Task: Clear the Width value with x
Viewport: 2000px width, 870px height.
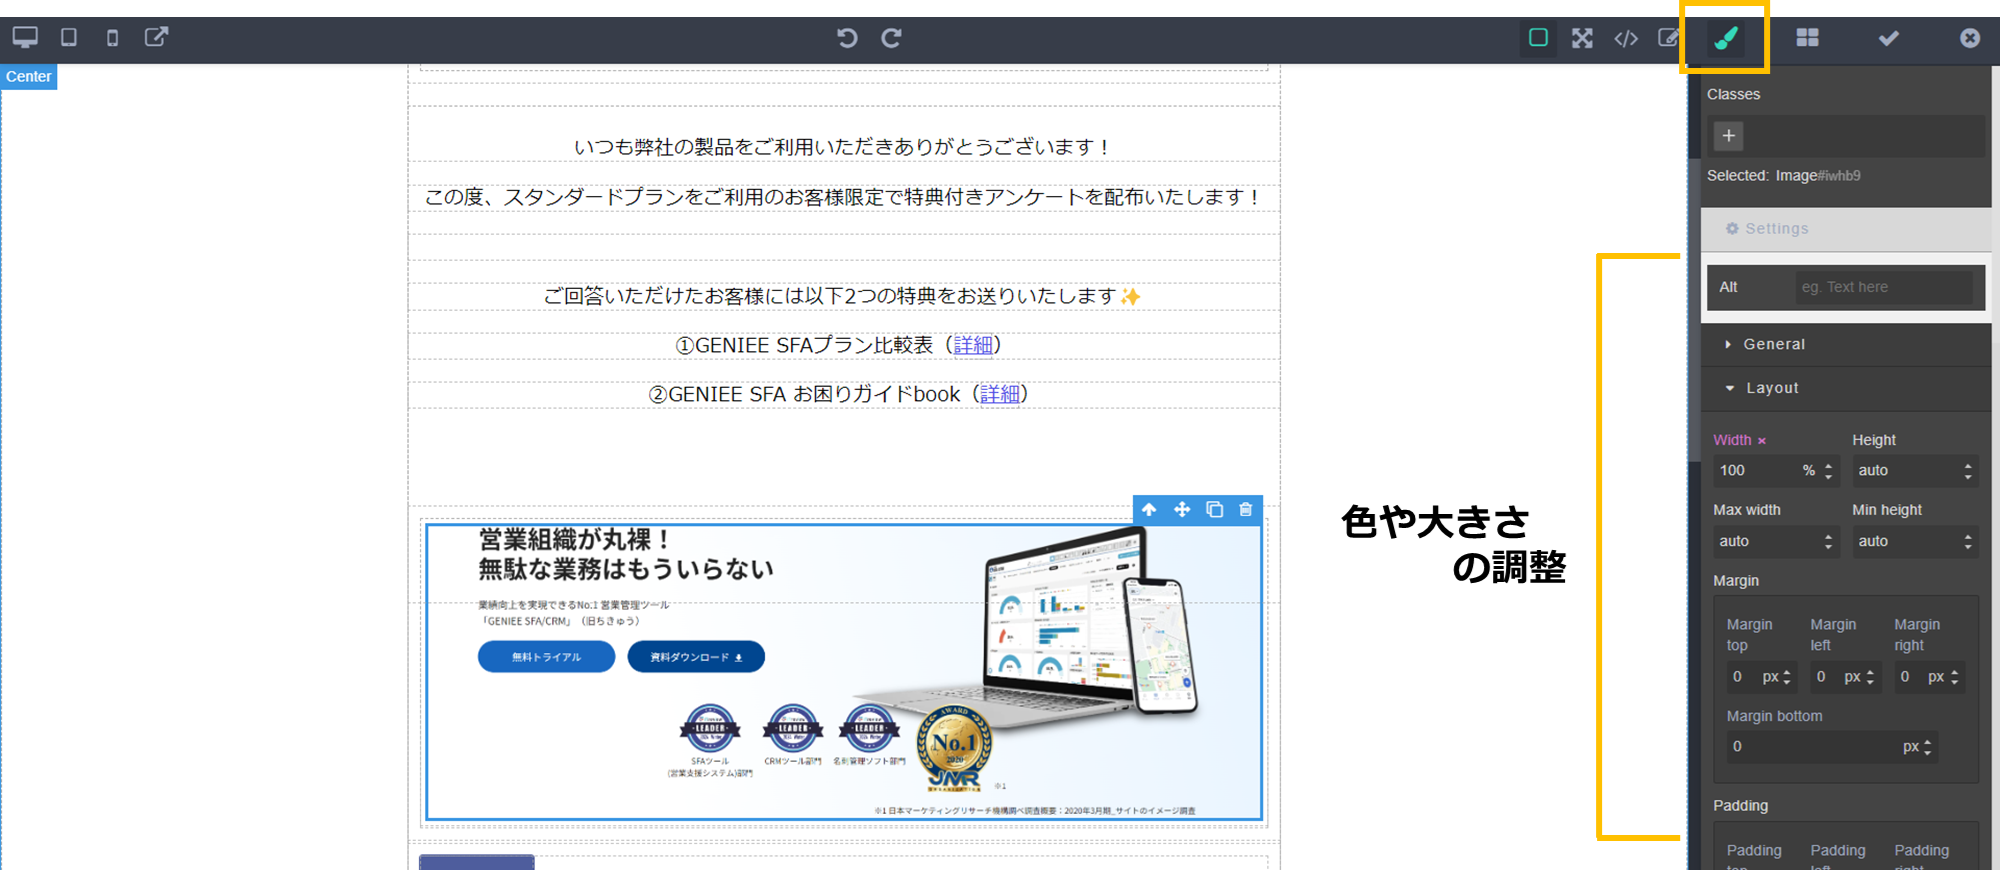Action: click(1762, 441)
